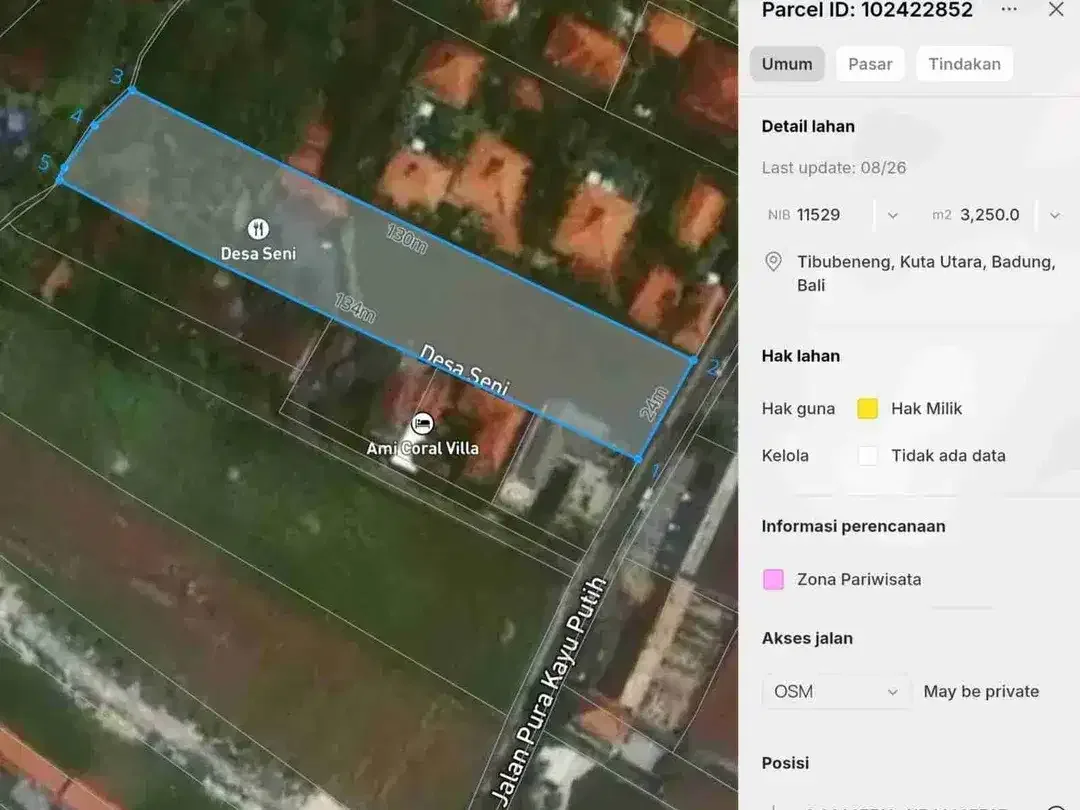Image resolution: width=1080 pixels, height=810 pixels.
Task: Click the white Tidak ada data swatch
Action: (867, 455)
